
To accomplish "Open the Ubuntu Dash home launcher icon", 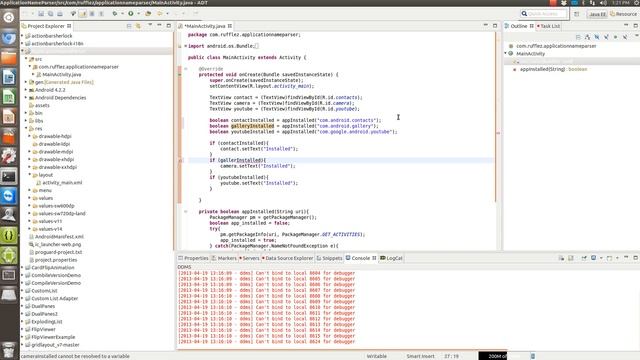I will point(9,18).
